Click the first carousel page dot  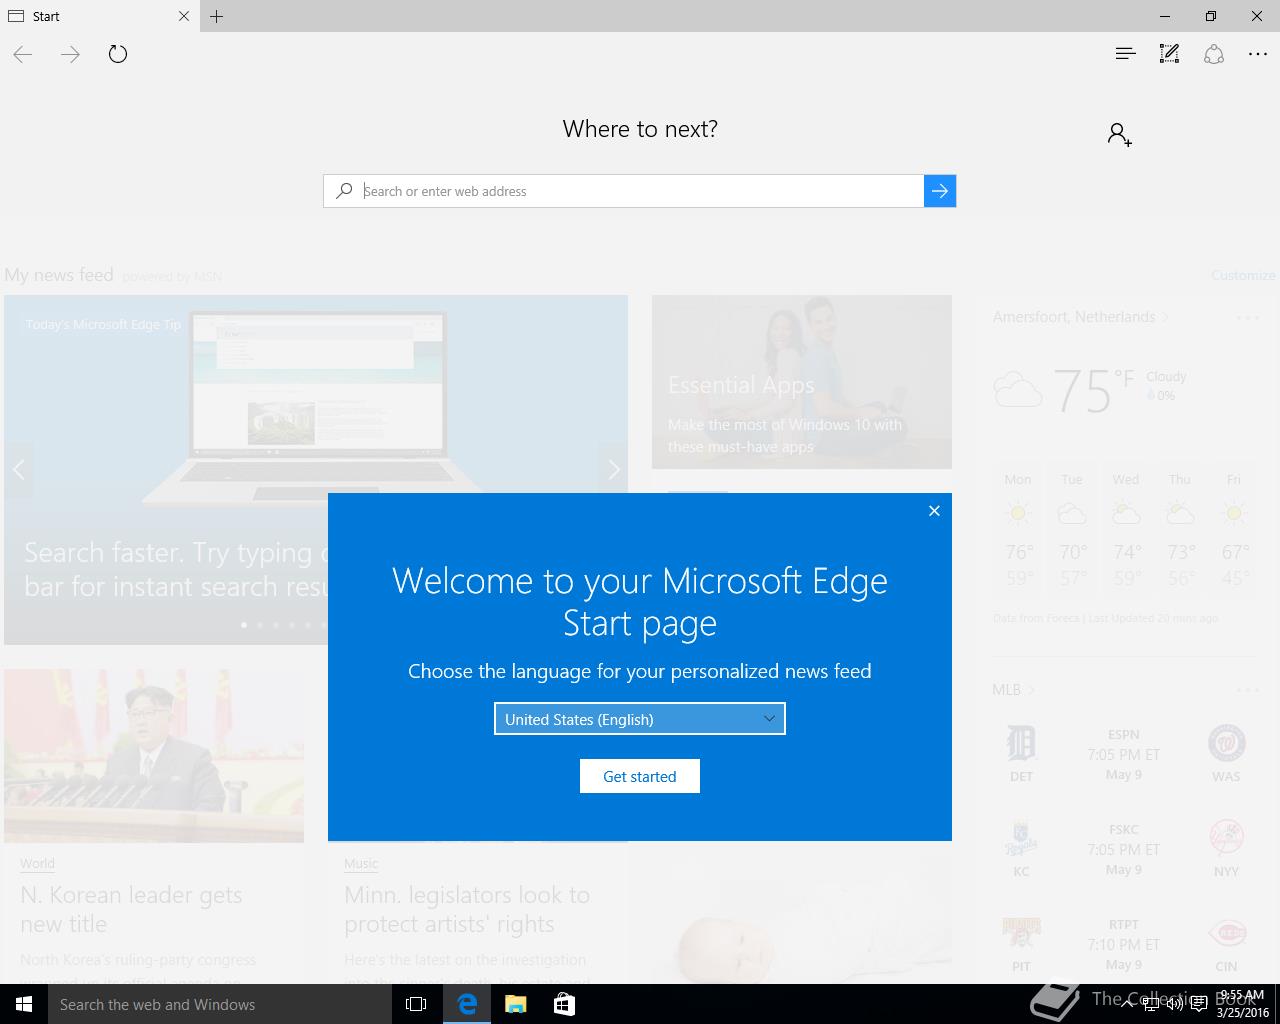point(244,625)
